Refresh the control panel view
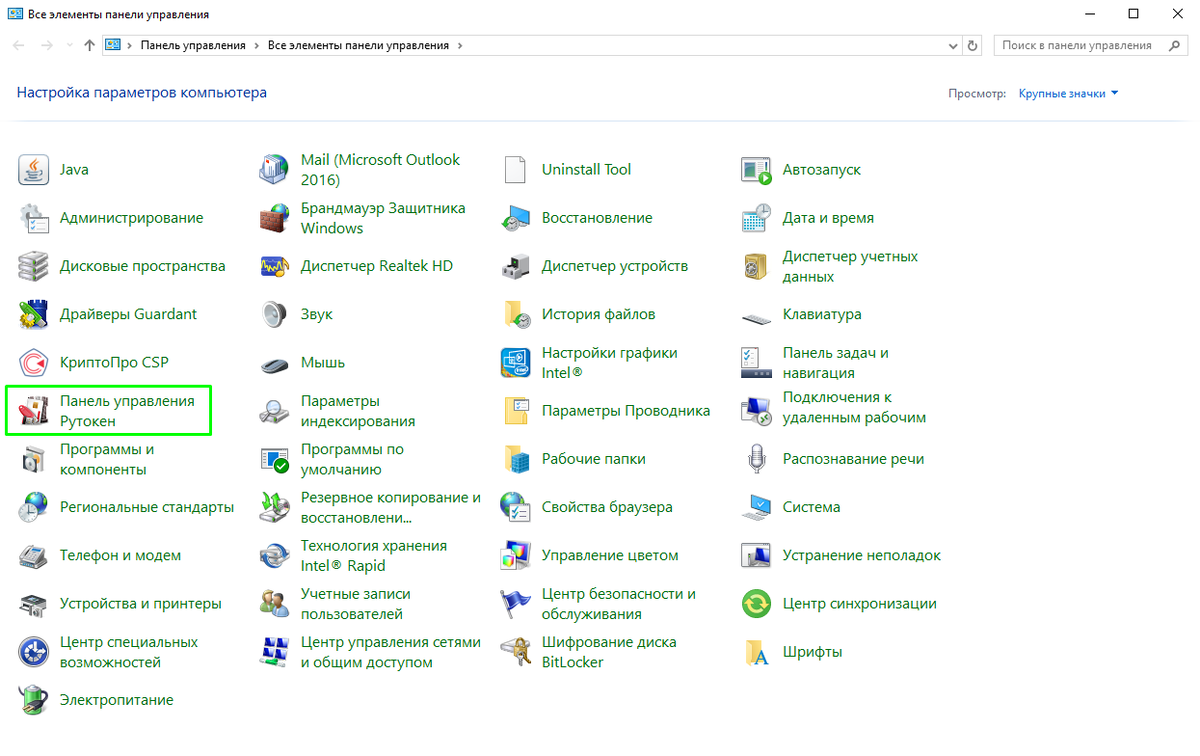The width and height of the screenshot is (1200, 756). (973, 45)
